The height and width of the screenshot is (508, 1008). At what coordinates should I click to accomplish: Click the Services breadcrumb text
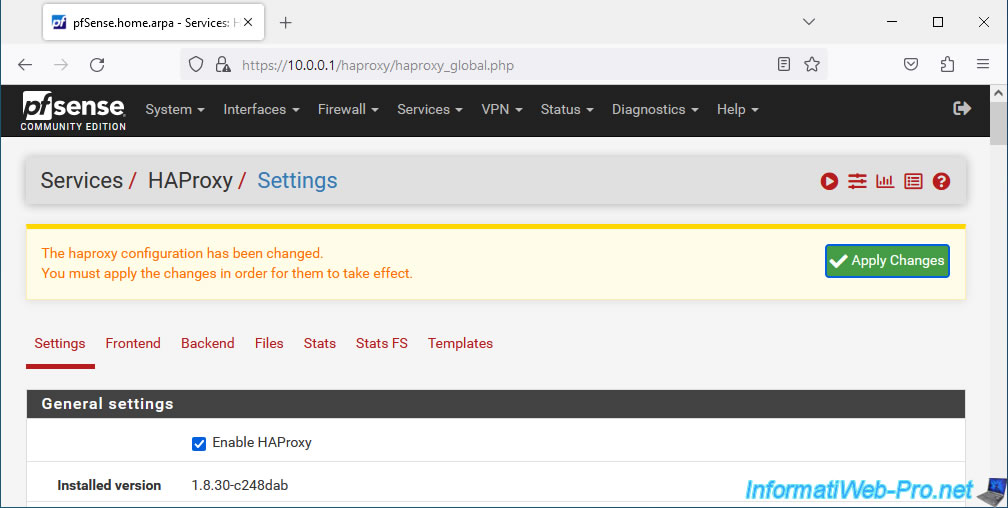82,181
